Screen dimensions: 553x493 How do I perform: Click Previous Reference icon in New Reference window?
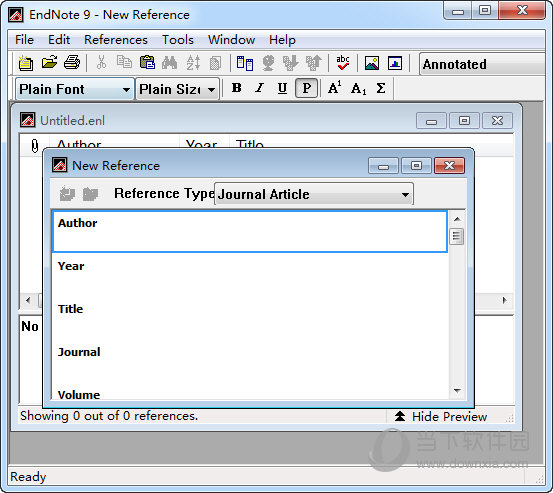click(67, 194)
